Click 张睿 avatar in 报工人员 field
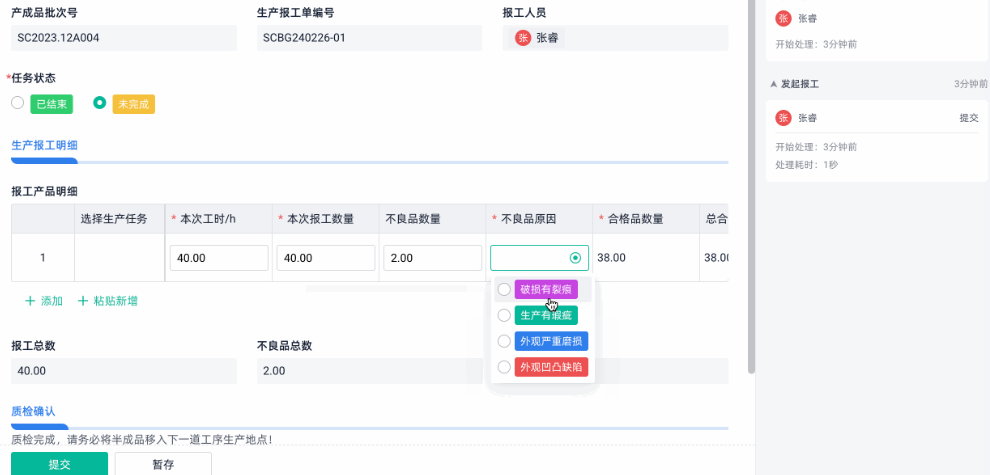The height and width of the screenshot is (475, 990). tap(523, 38)
